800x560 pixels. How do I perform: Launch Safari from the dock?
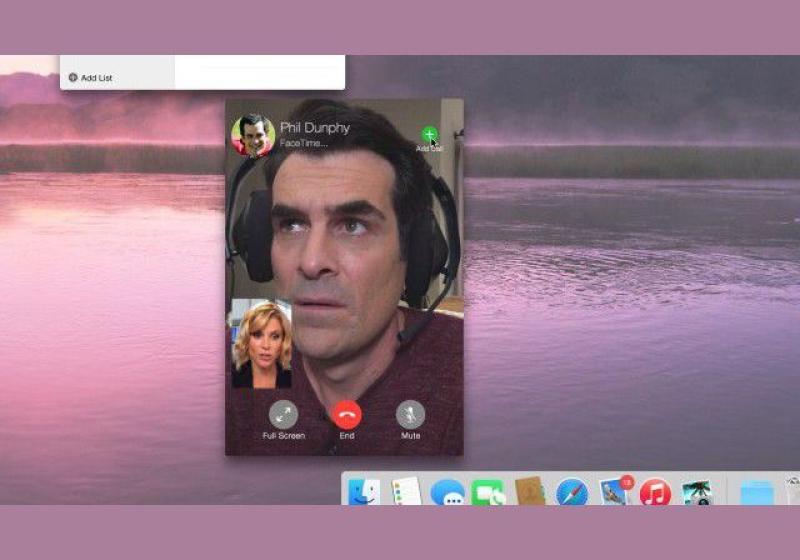[571, 493]
